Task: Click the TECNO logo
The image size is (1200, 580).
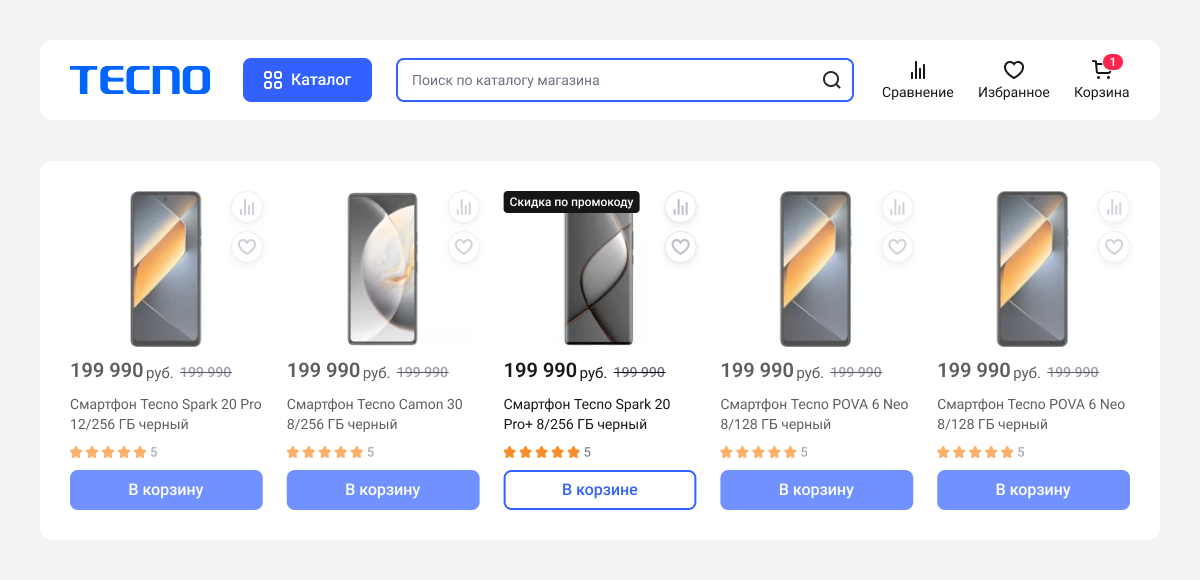Action: coord(140,80)
